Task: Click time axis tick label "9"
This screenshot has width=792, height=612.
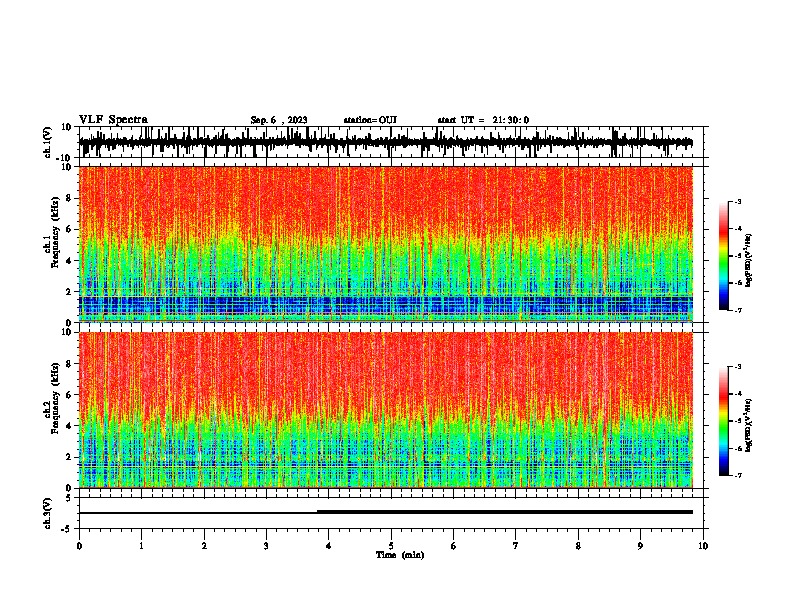Action: 640,546
